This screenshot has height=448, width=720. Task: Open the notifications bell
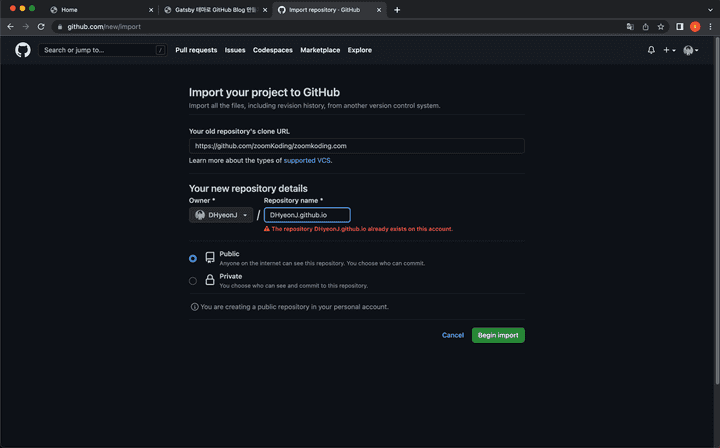click(651, 50)
